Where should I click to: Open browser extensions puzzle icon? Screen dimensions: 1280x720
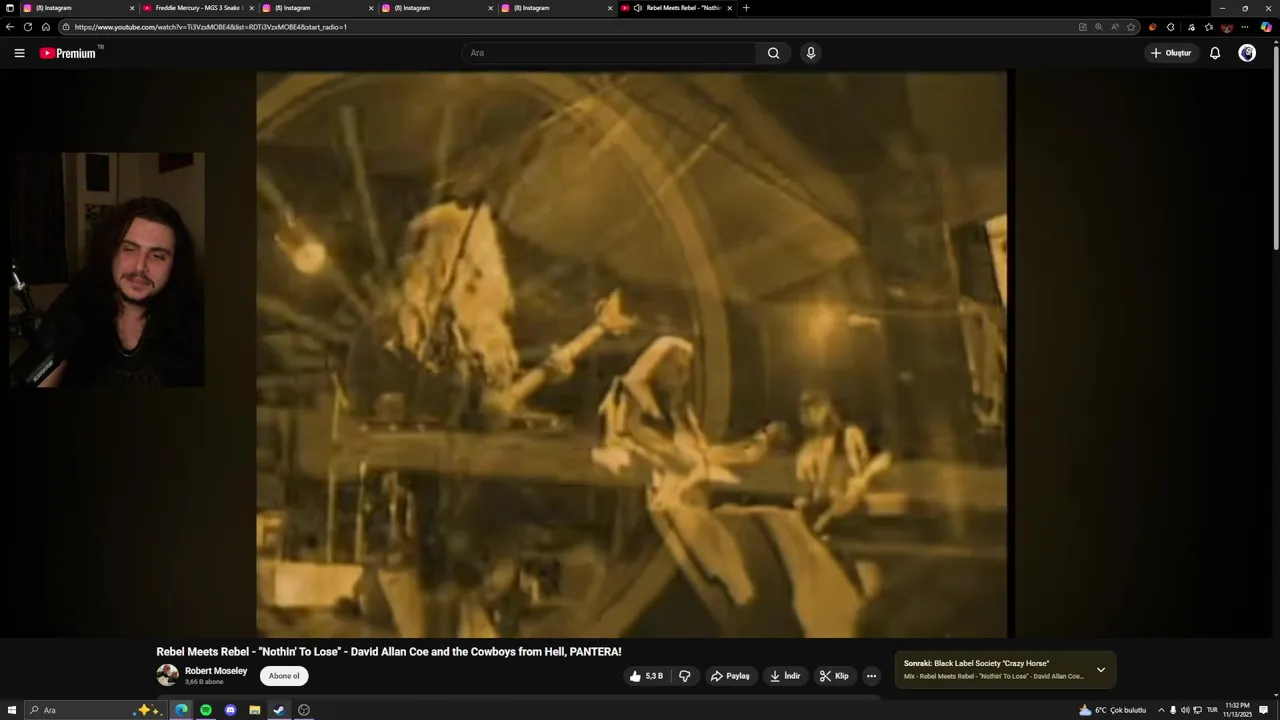click(x=1171, y=27)
